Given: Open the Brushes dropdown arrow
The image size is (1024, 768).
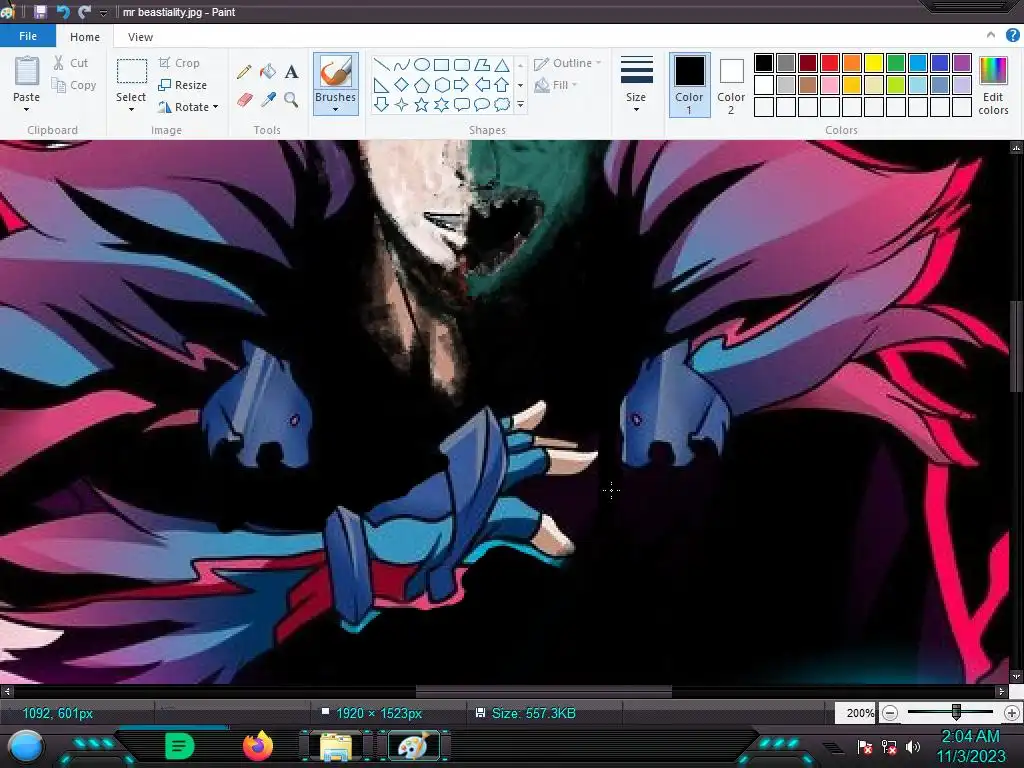Looking at the screenshot, I should (335, 110).
